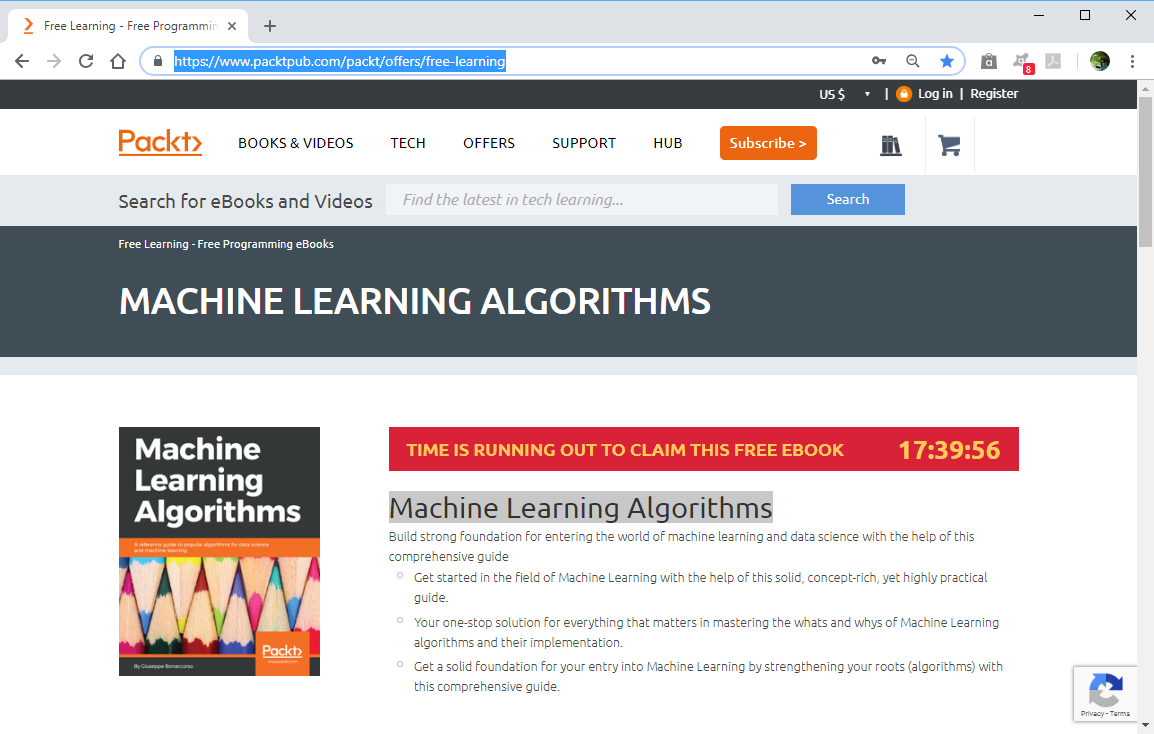Screen dimensions: 1154x734
Task: Click the Packt logo
Action: [160, 142]
